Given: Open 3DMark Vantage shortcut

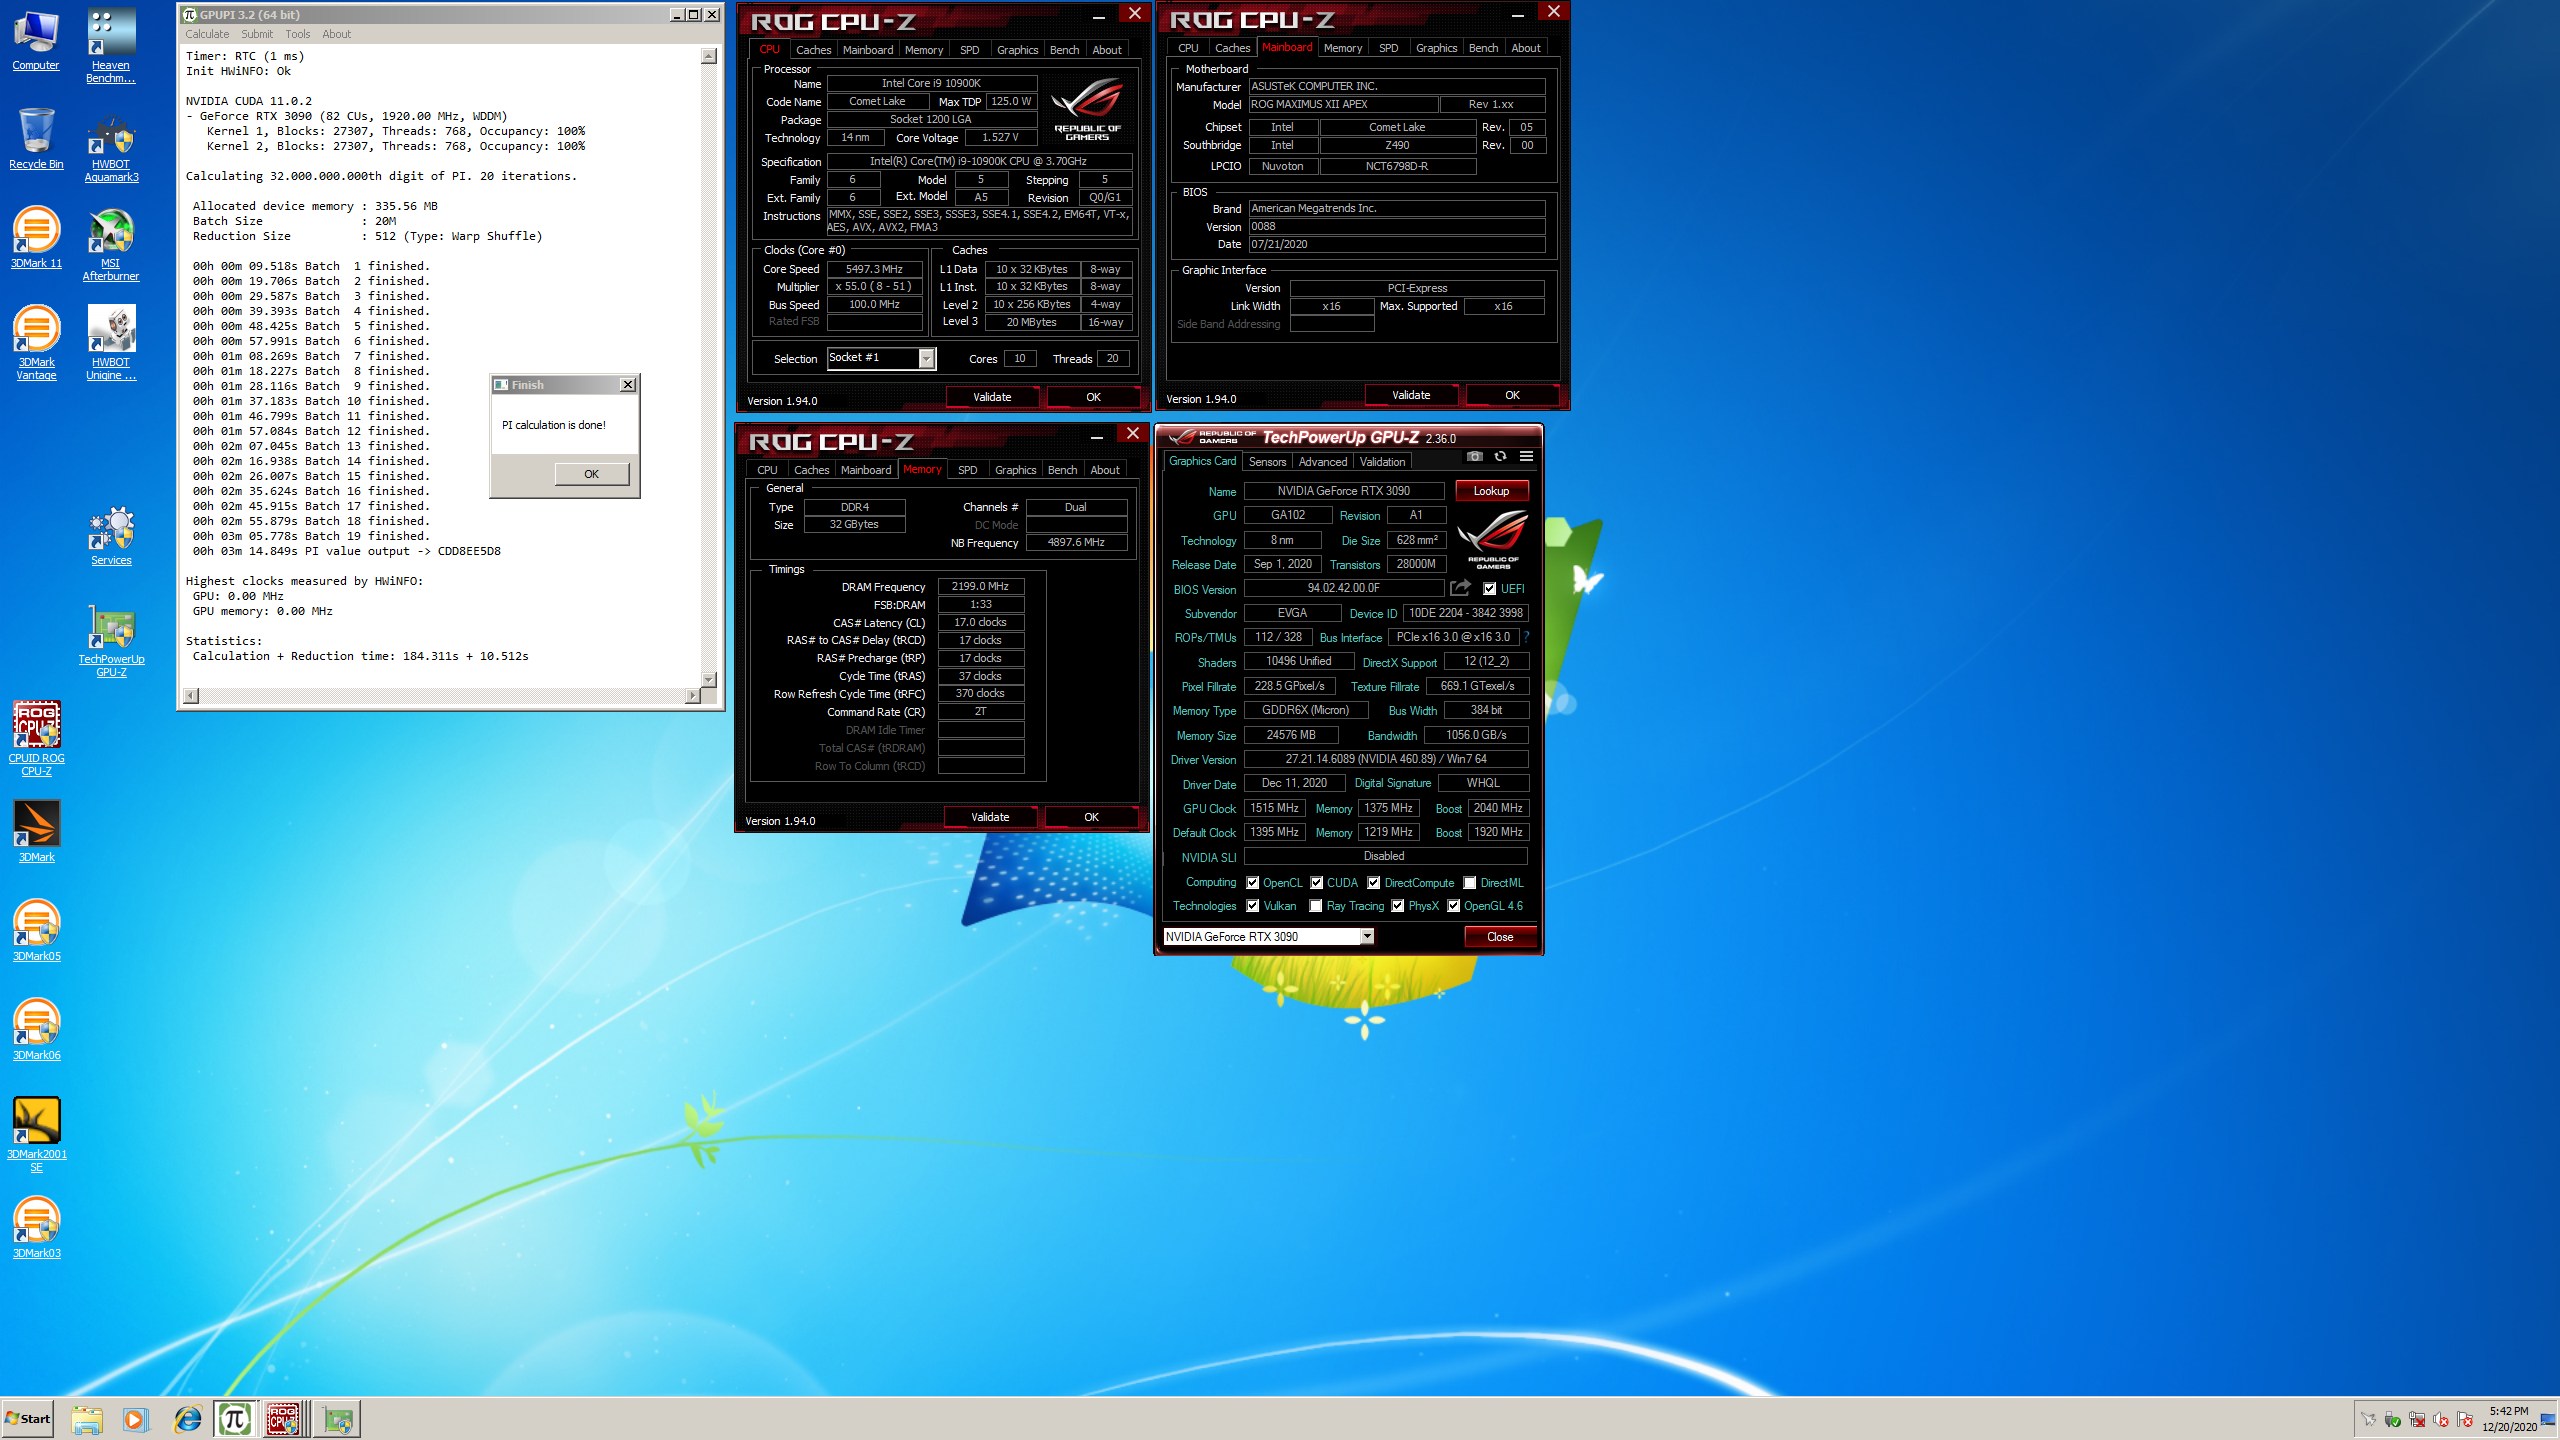Looking at the screenshot, I should click(36, 343).
